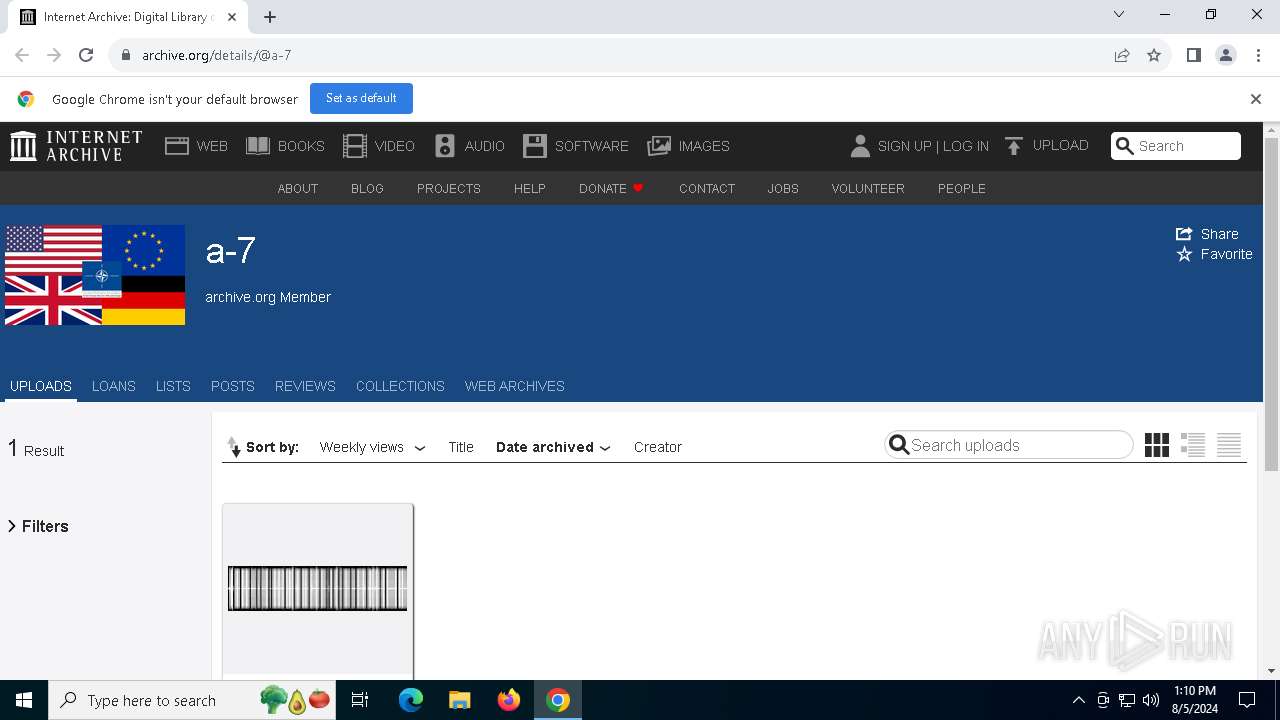Open the Volunteer link
This screenshot has width=1280, height=720.
pyautogui.click(x=868, y=188)
